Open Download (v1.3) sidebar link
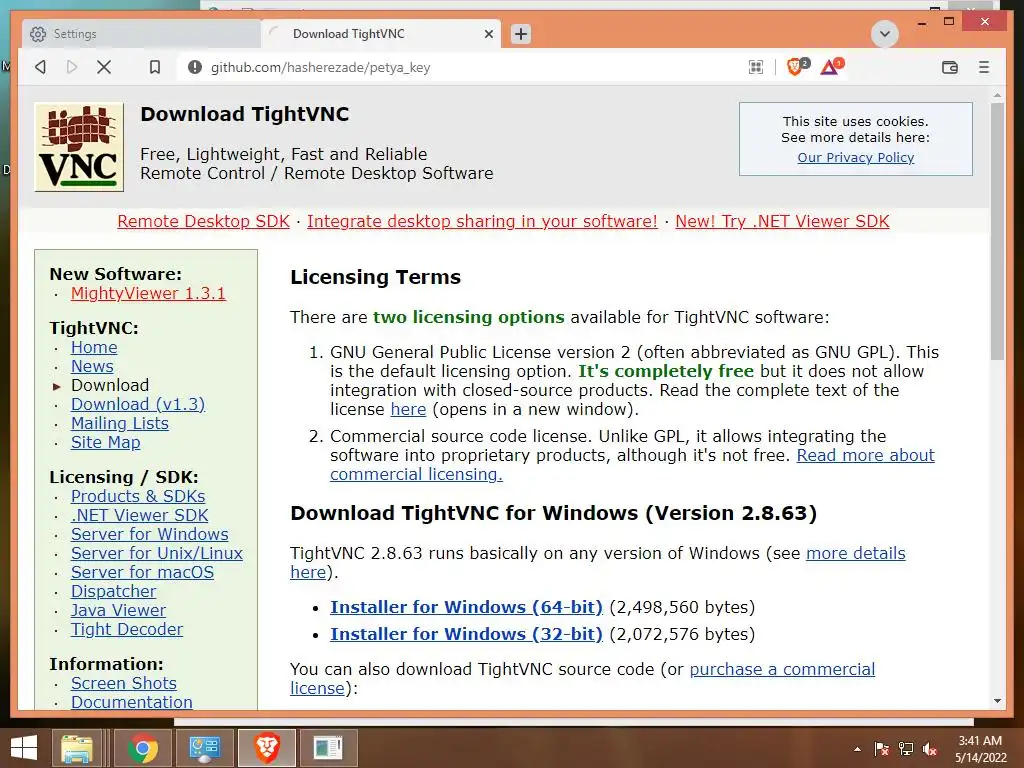The width and height of the screenshot is (1024, 768). [138, 404]
